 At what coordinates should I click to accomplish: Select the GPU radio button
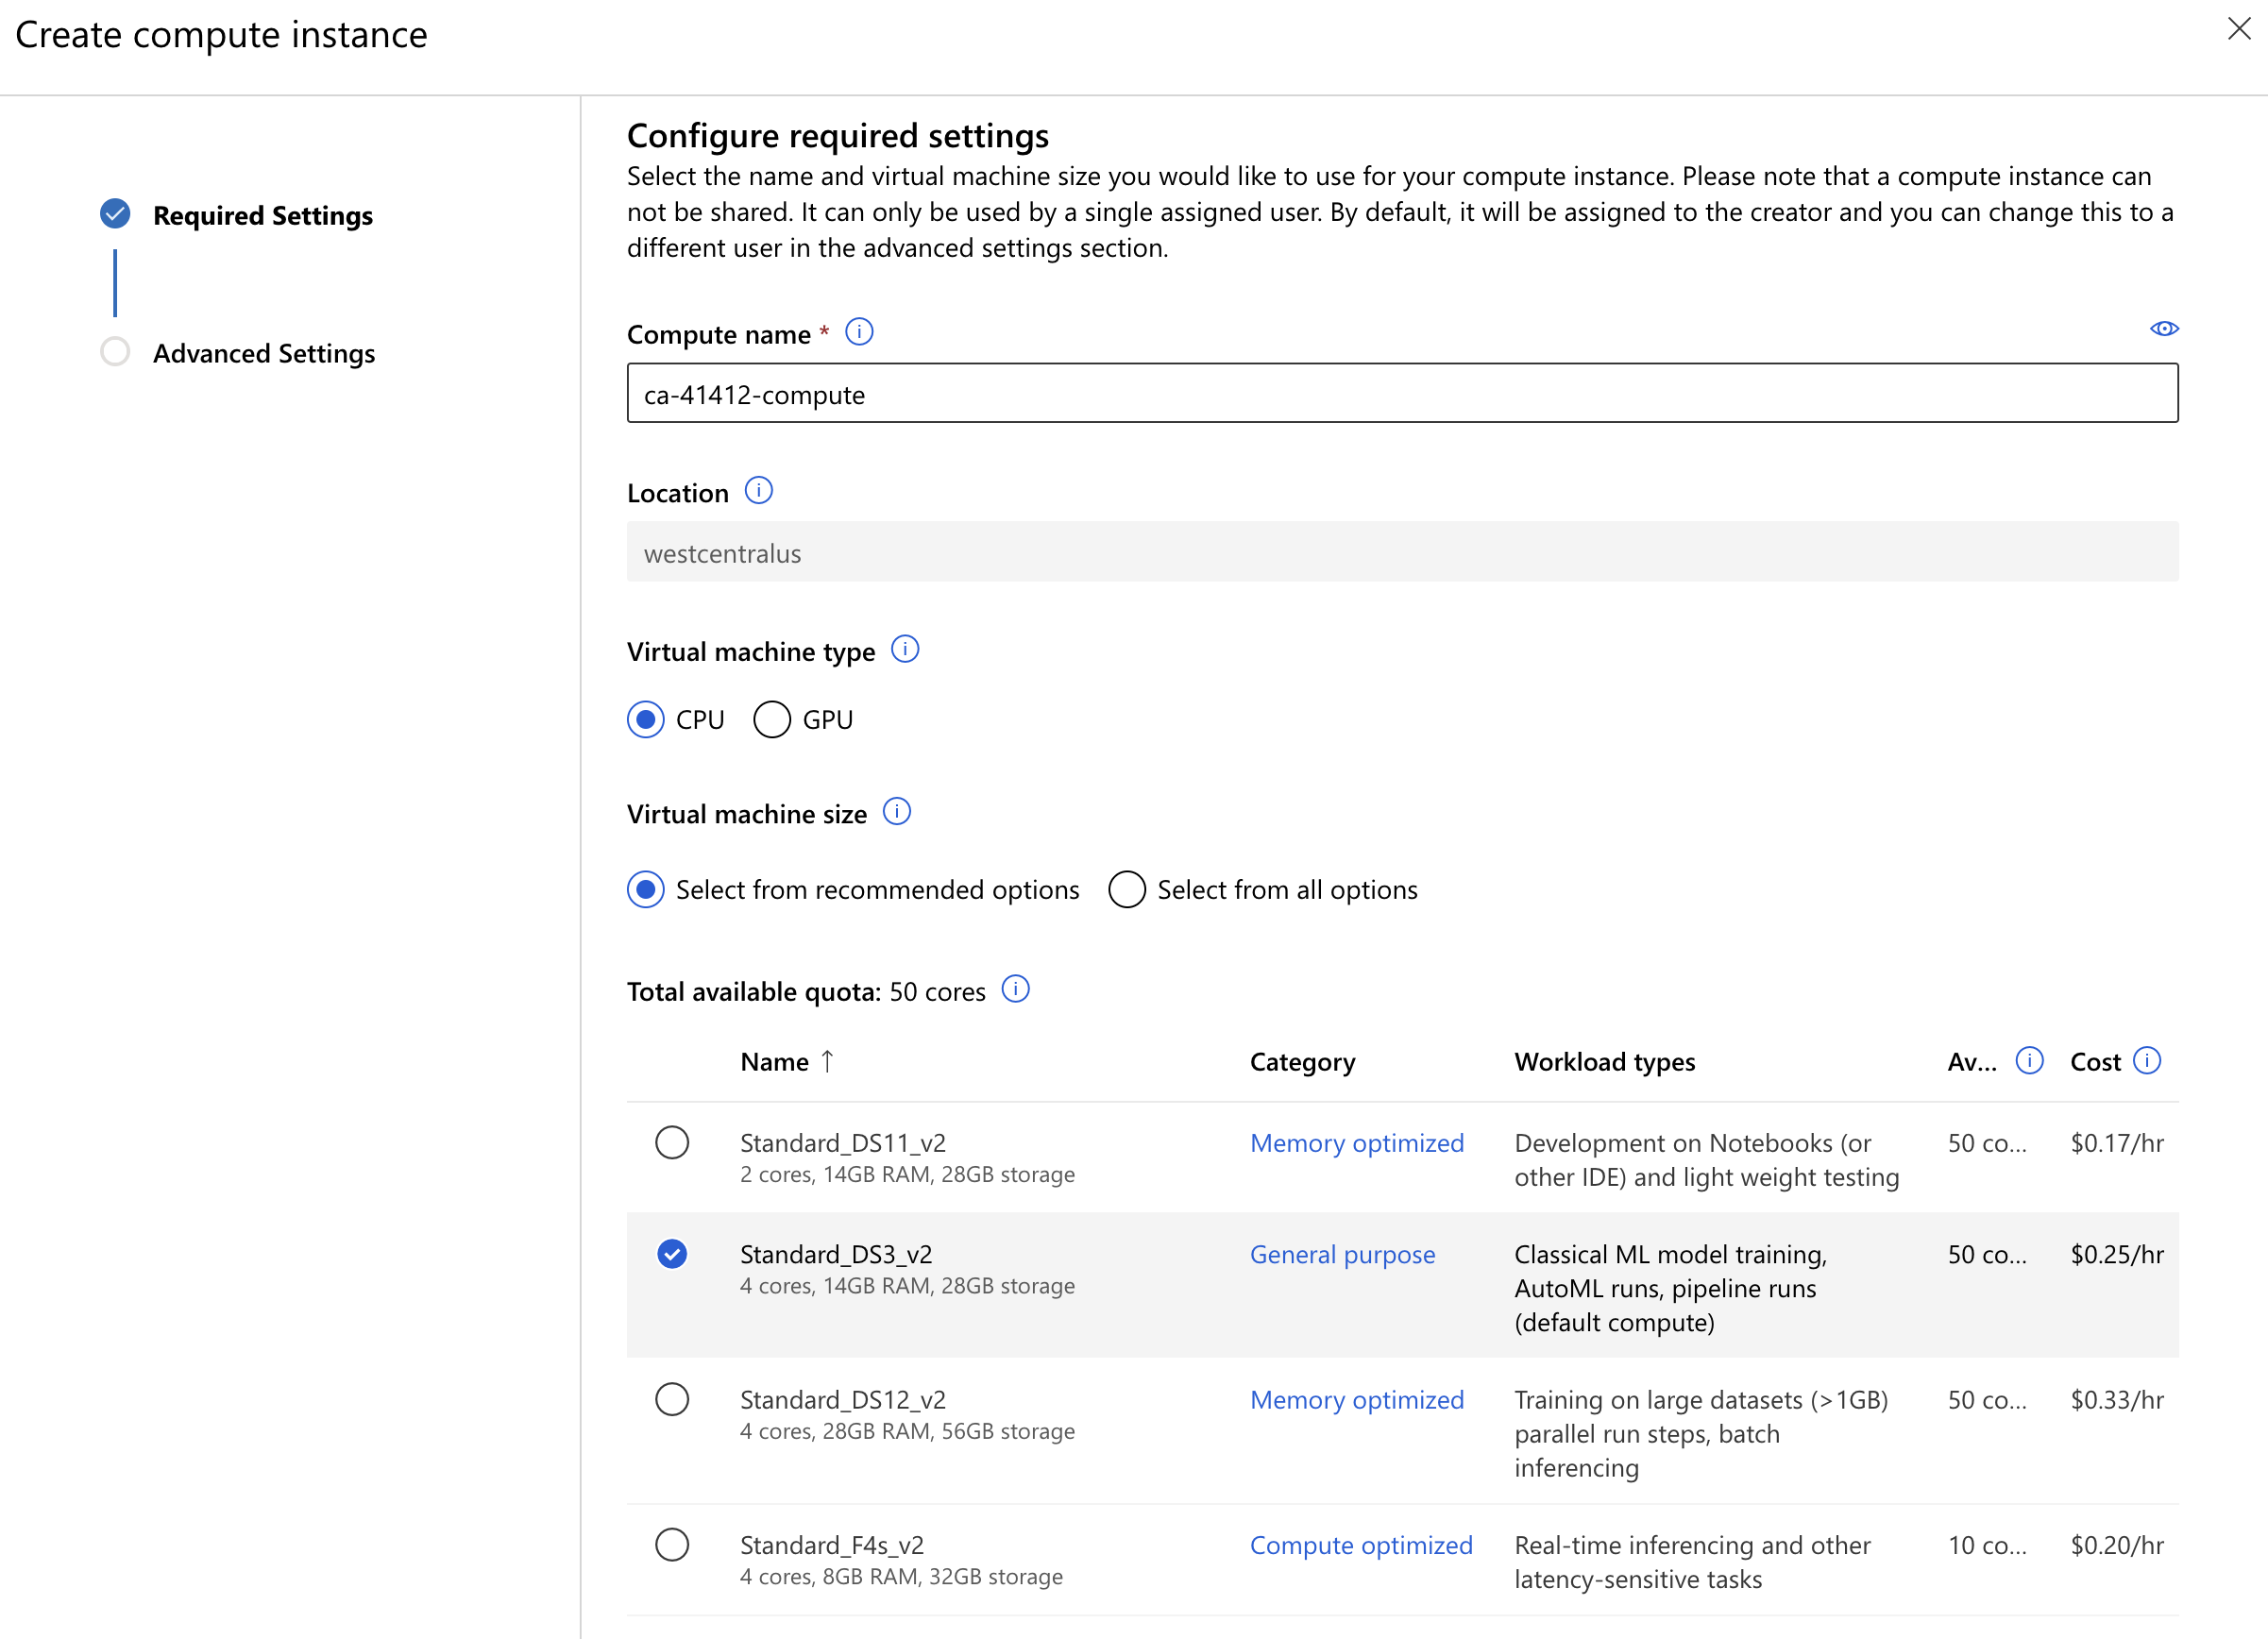pyautogui.click(x=772, y=719)
